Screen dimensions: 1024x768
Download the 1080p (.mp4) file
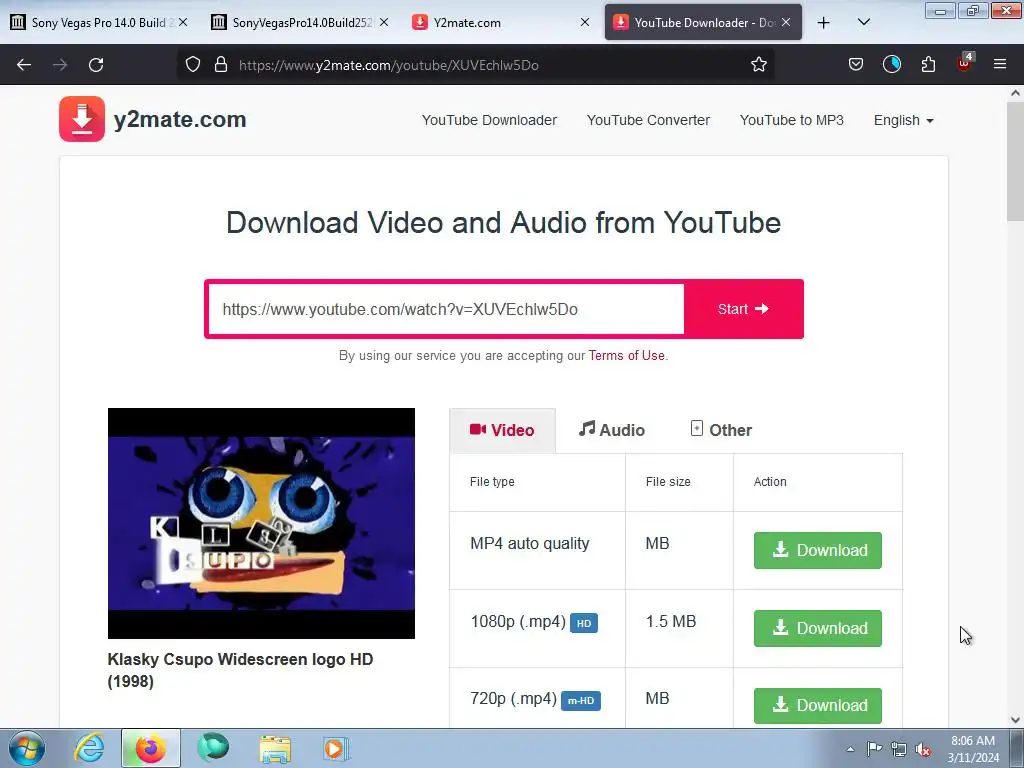point(818,628)
